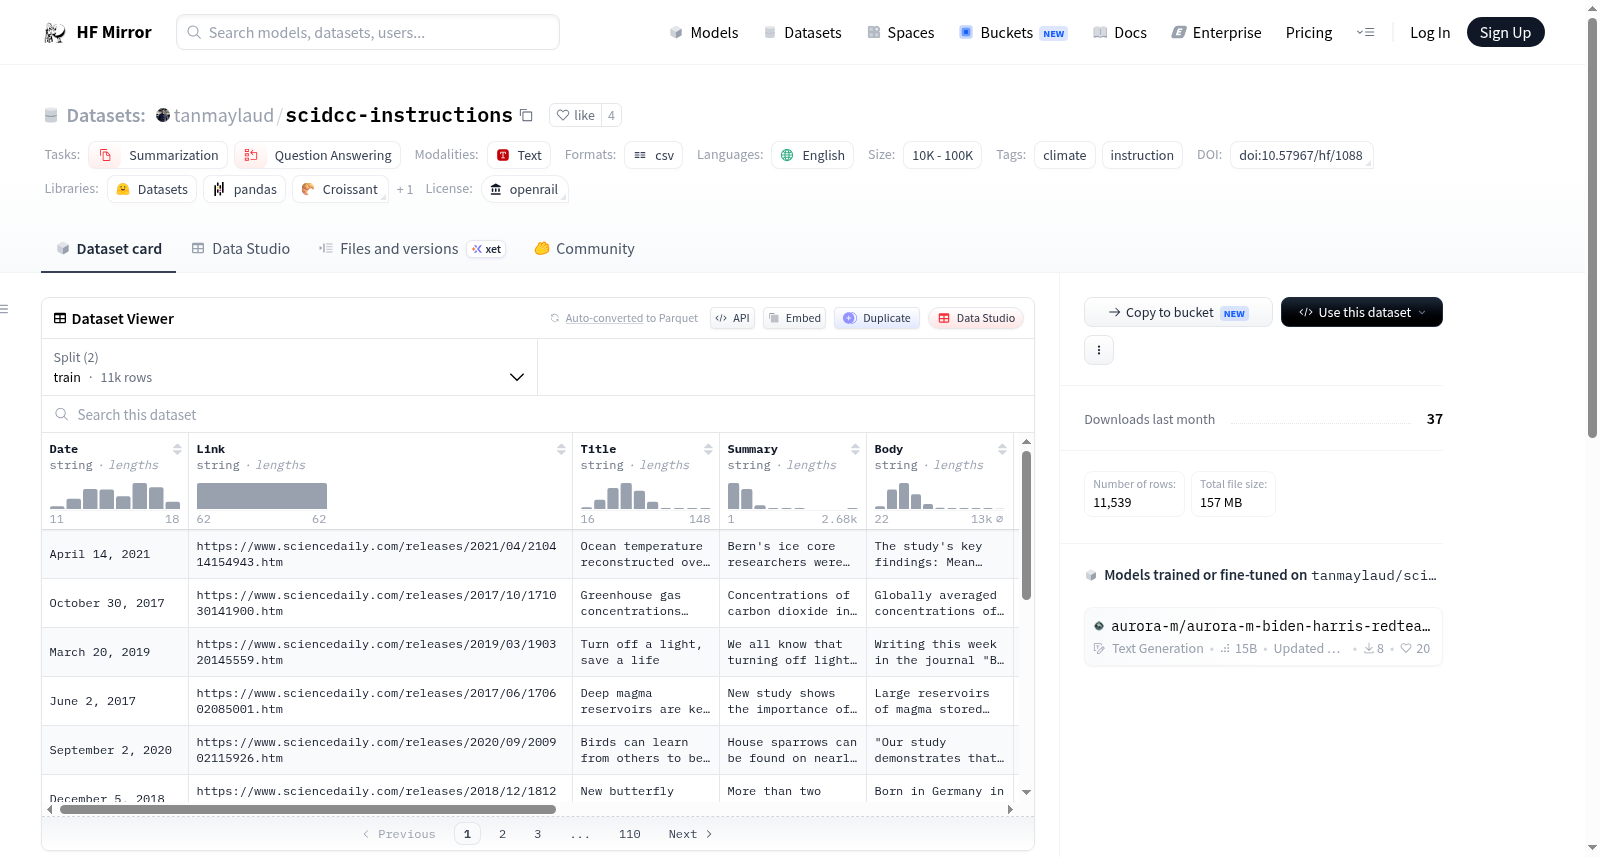Click the sort icon on Body column
The width and height of the screenshot is (1600, 857).
tap(1002, 449)
